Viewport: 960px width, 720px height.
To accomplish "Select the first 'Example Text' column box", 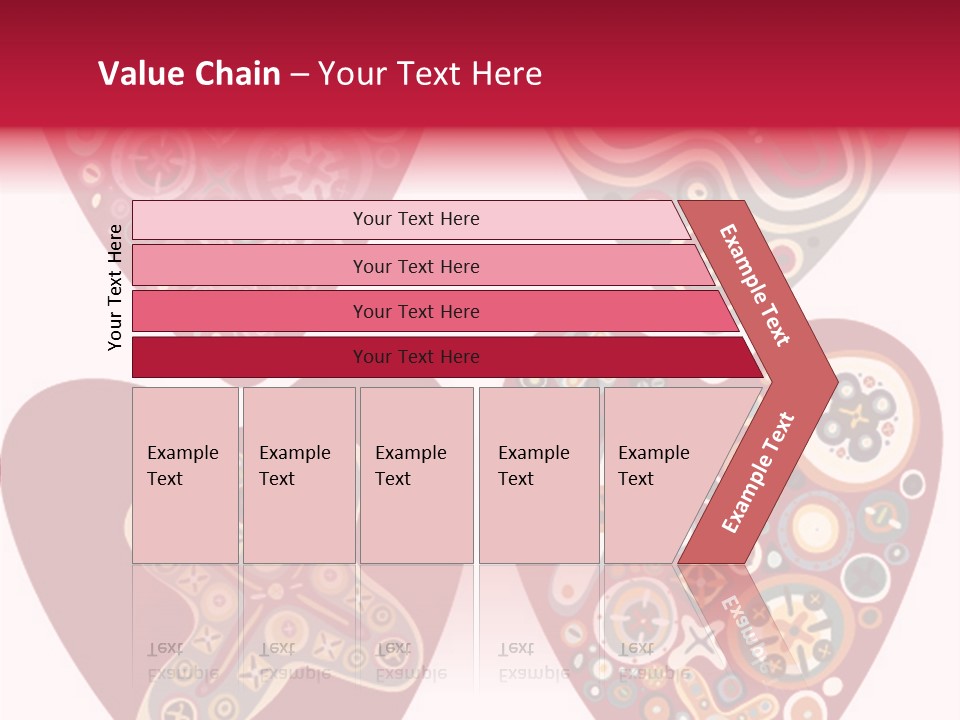I will pos(186,475).
